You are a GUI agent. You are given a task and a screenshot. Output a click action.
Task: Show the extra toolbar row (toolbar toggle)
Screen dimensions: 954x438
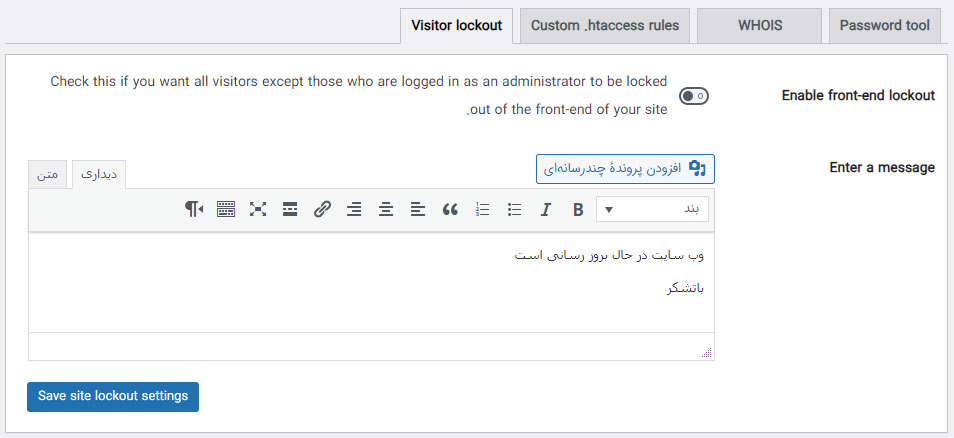coord(226,209)
